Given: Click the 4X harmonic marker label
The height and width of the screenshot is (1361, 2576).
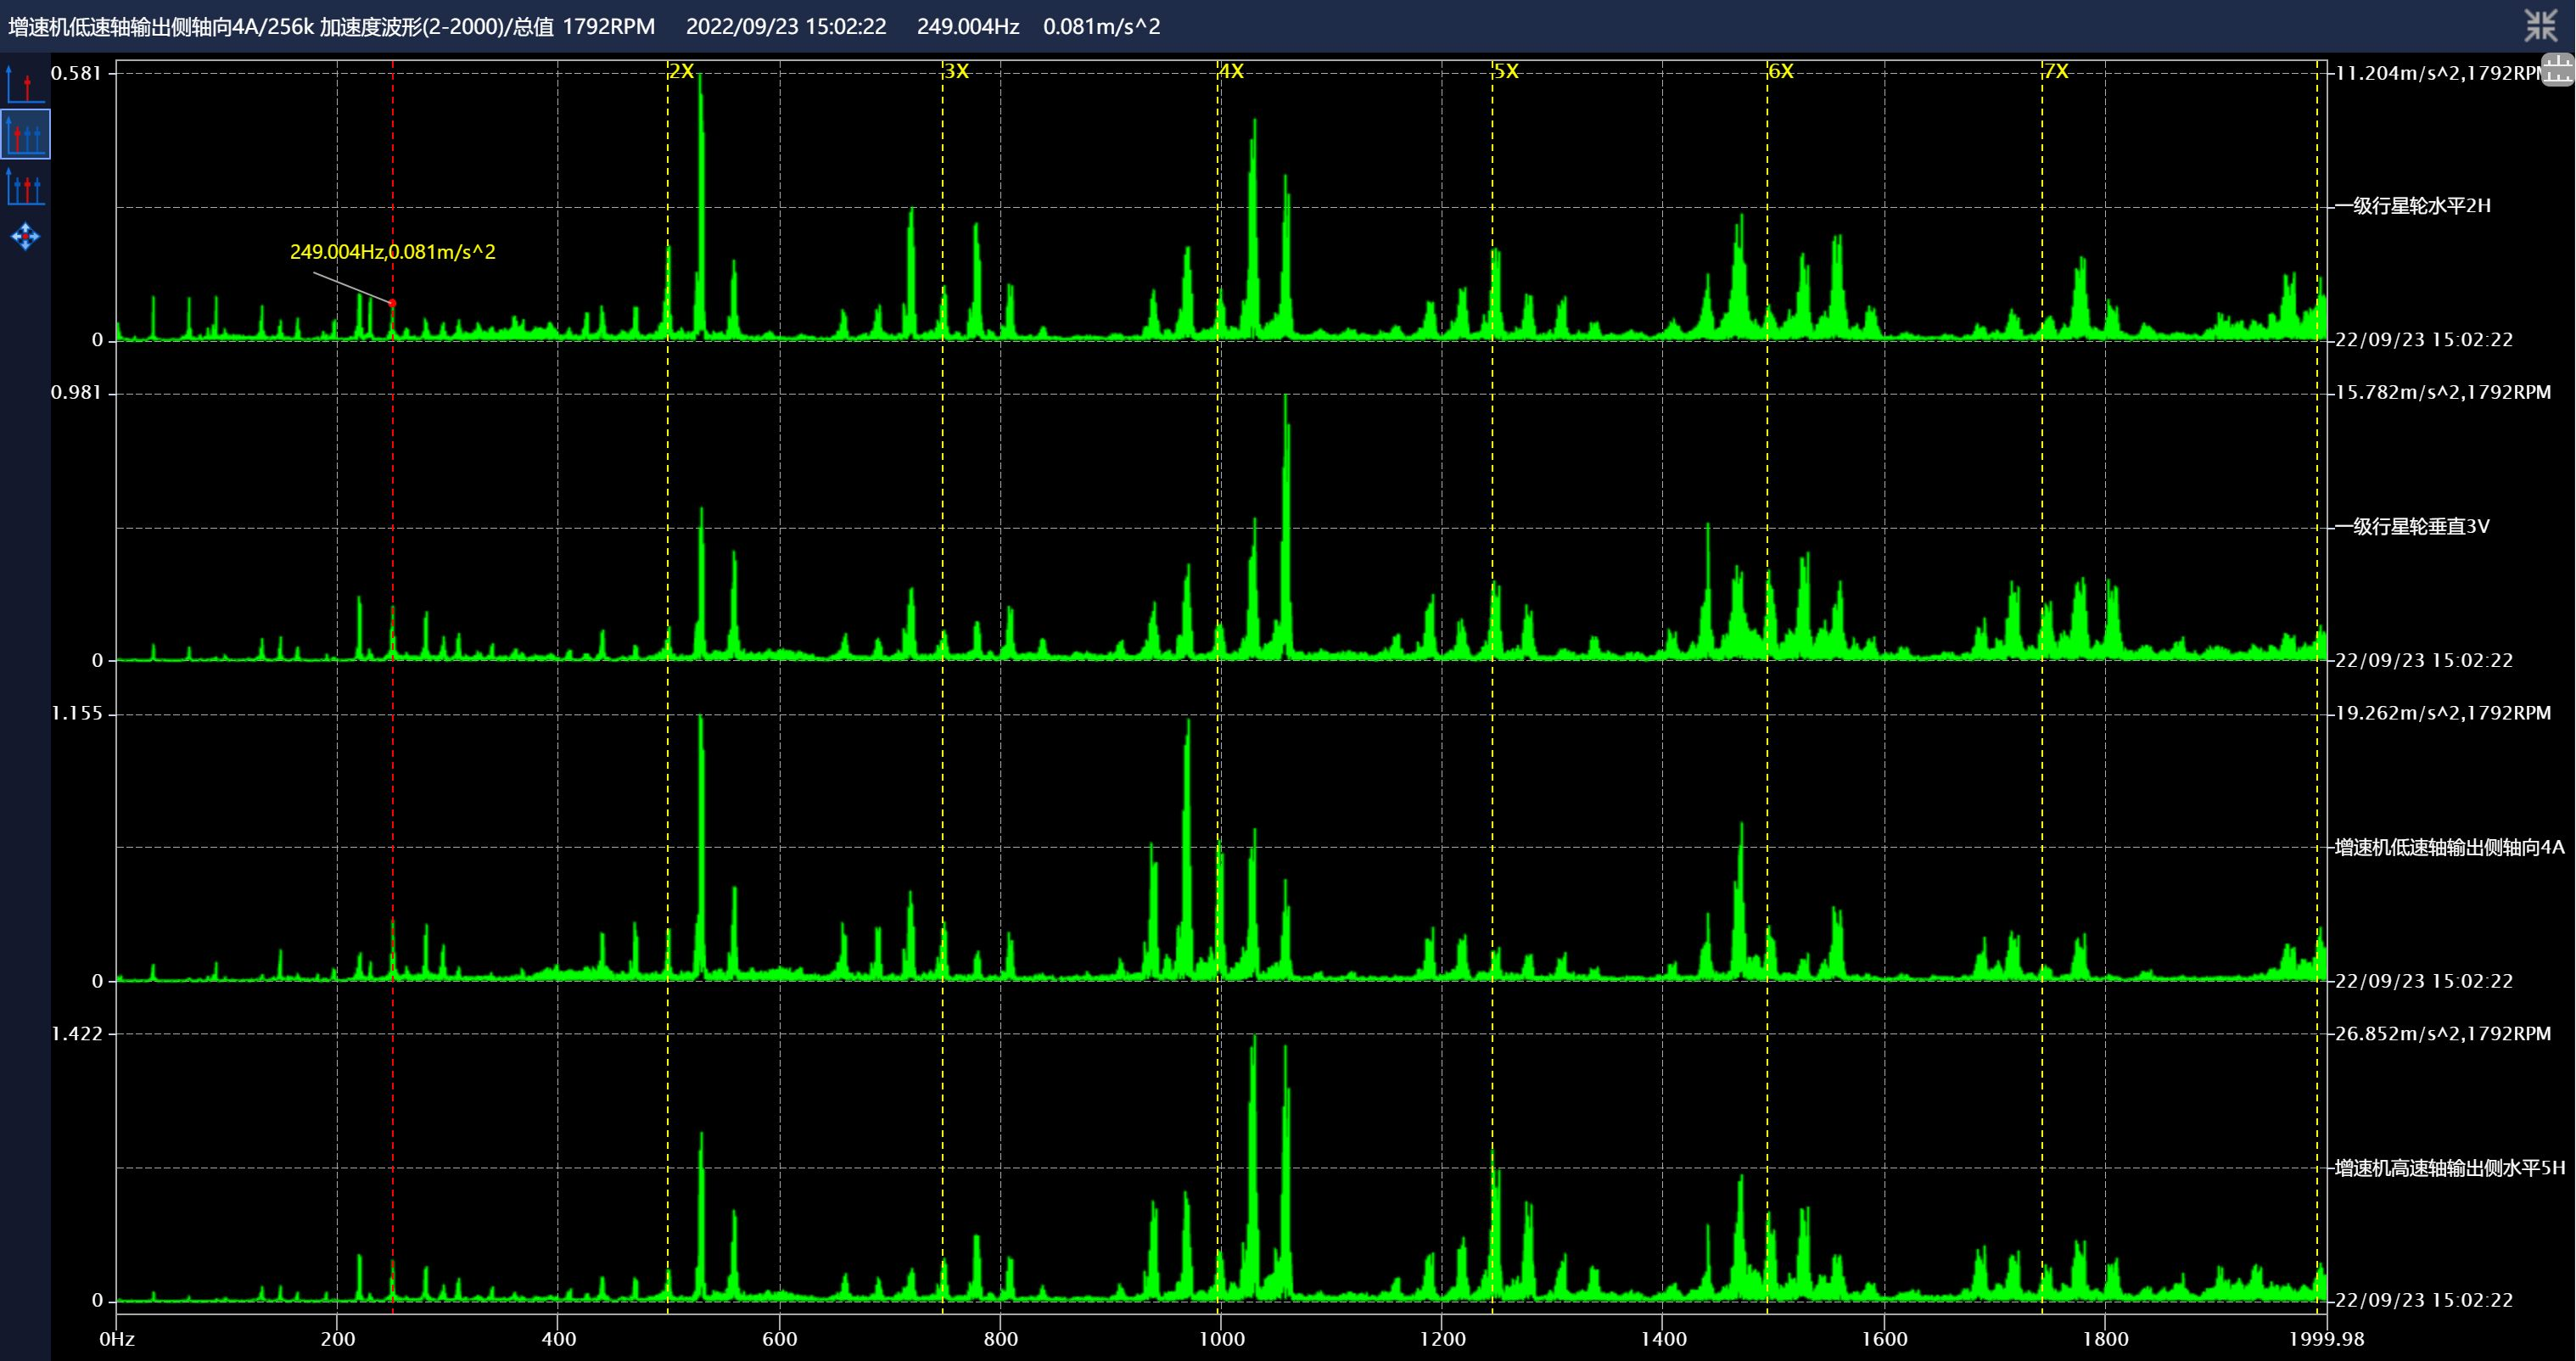Looking at the screenshot, I should (x=1232, y=71).
